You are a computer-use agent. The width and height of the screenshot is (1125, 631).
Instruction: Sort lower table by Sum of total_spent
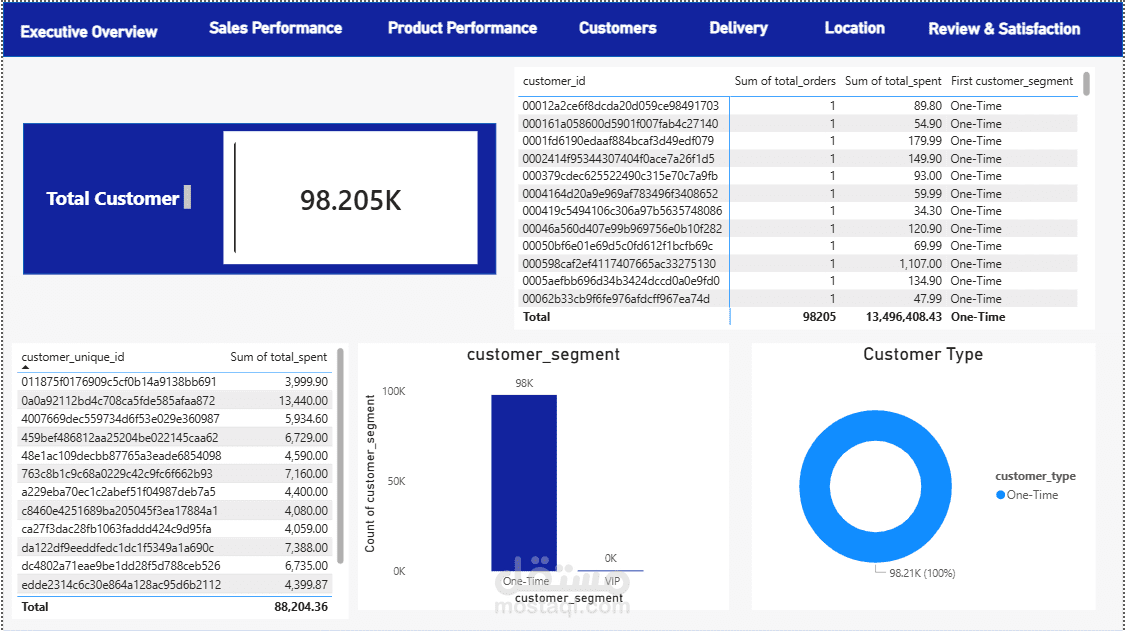pyautogui.click(x=278, y=357)
